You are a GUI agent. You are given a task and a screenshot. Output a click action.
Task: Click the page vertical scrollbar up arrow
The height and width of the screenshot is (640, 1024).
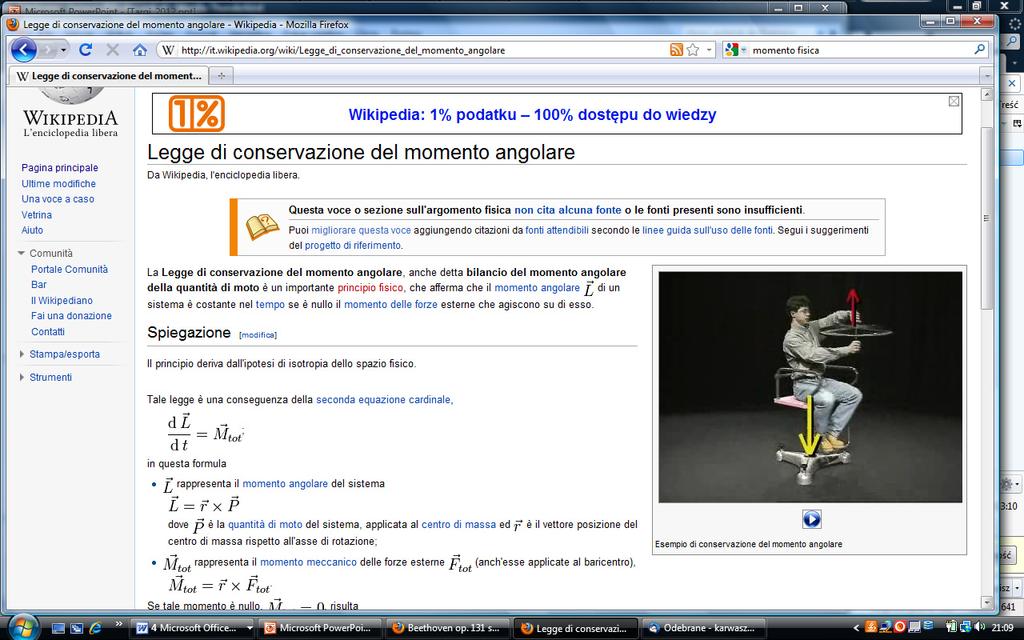(x=987, y=95)
